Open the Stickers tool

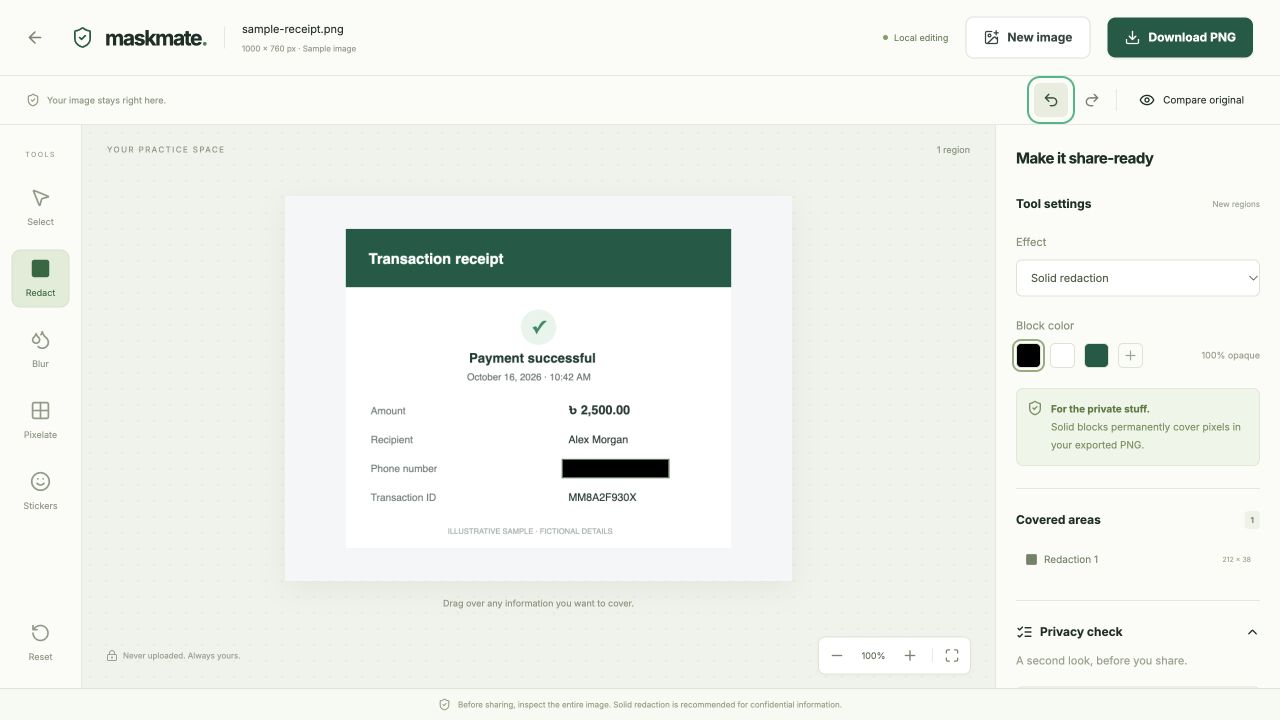pyautogui.click(x=41, y=491)
